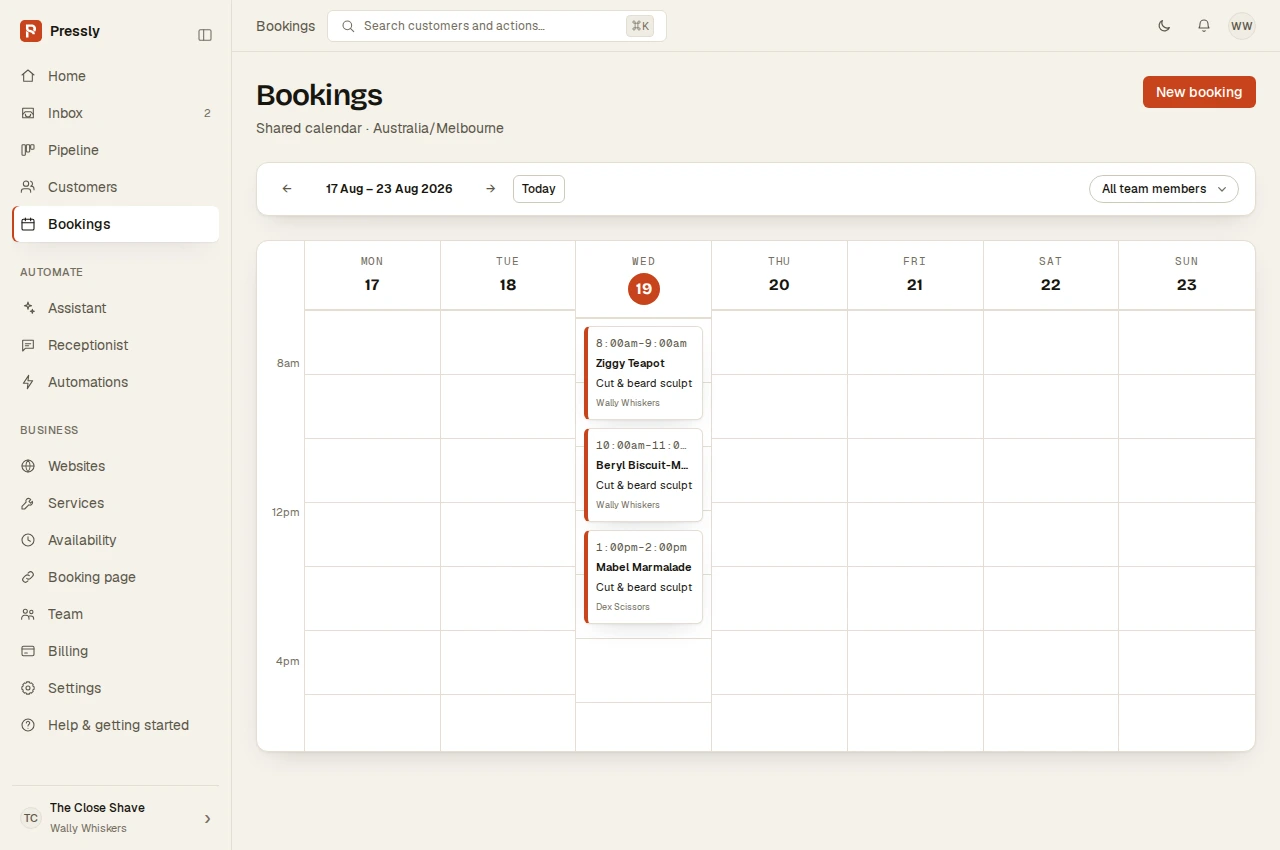1280x850 pixels.
Task: Click the 17 Aug – 23 Aug 2026 date range
Action: coord(389,189)
